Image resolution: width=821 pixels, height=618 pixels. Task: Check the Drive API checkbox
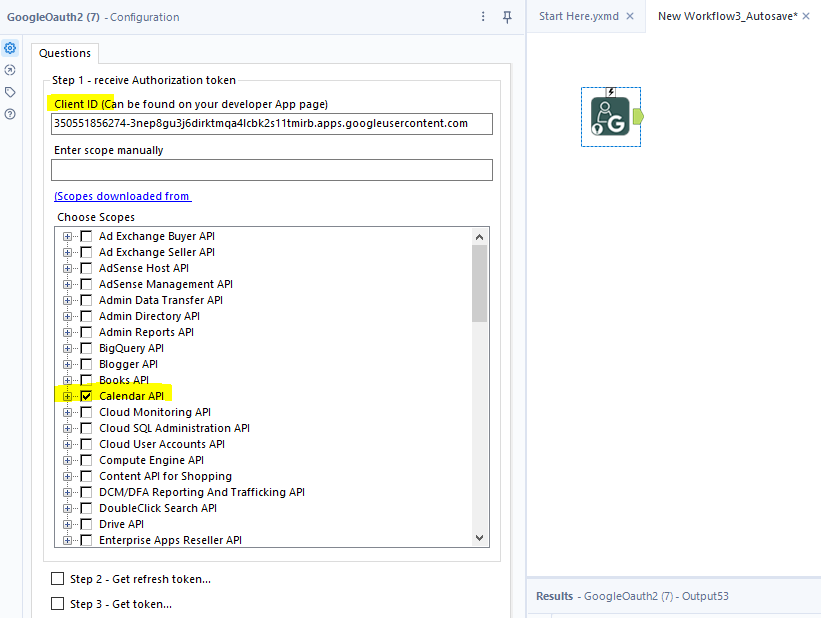tap(86, 524)
